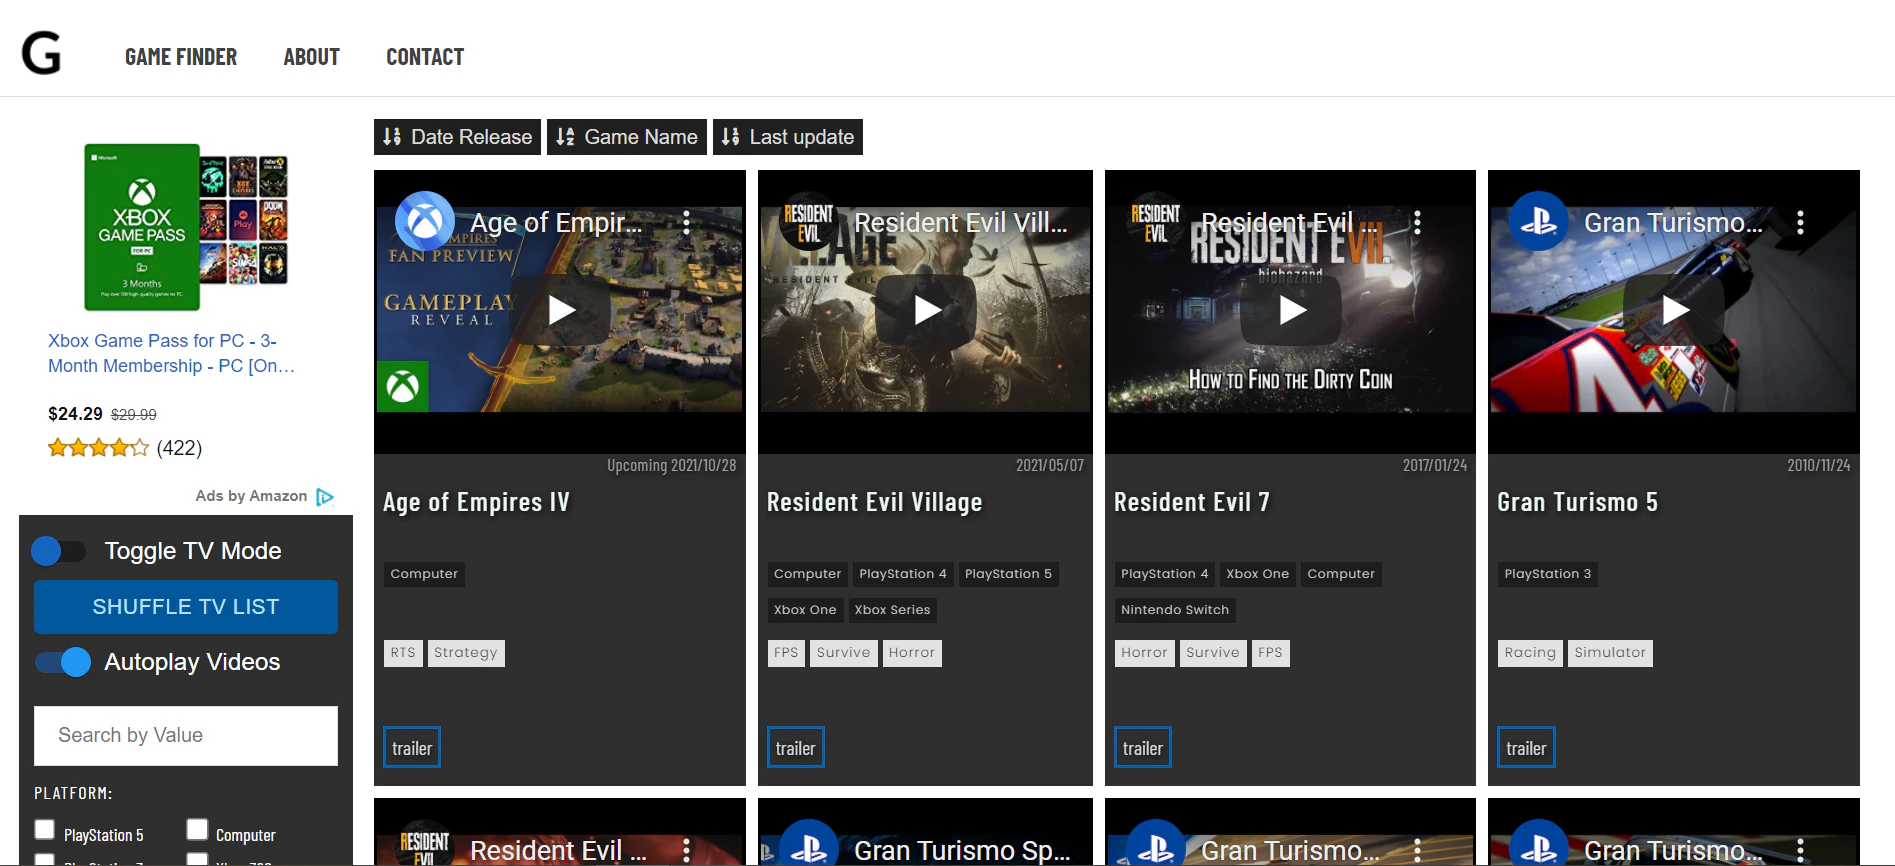The image size is (1895, 866).
Task: Click the Gran Turismo 5 title
Action: [x=1577, y=502]
